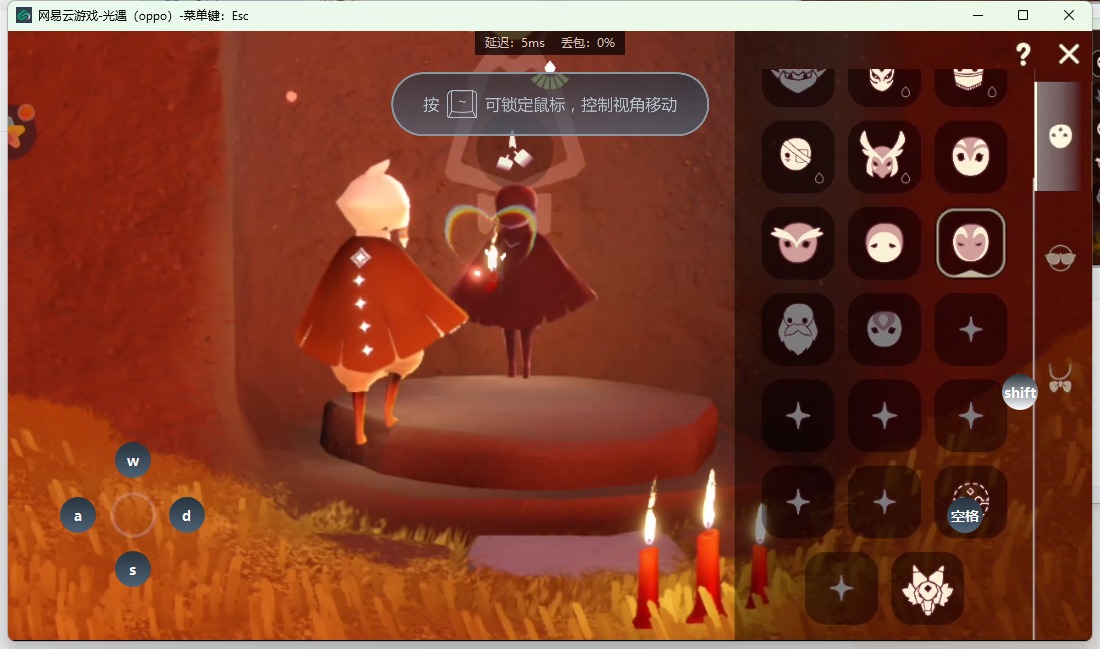Click the 空格 virtual key
Viewport: 1100px width, 649px height.
click(x=965, y=516)
